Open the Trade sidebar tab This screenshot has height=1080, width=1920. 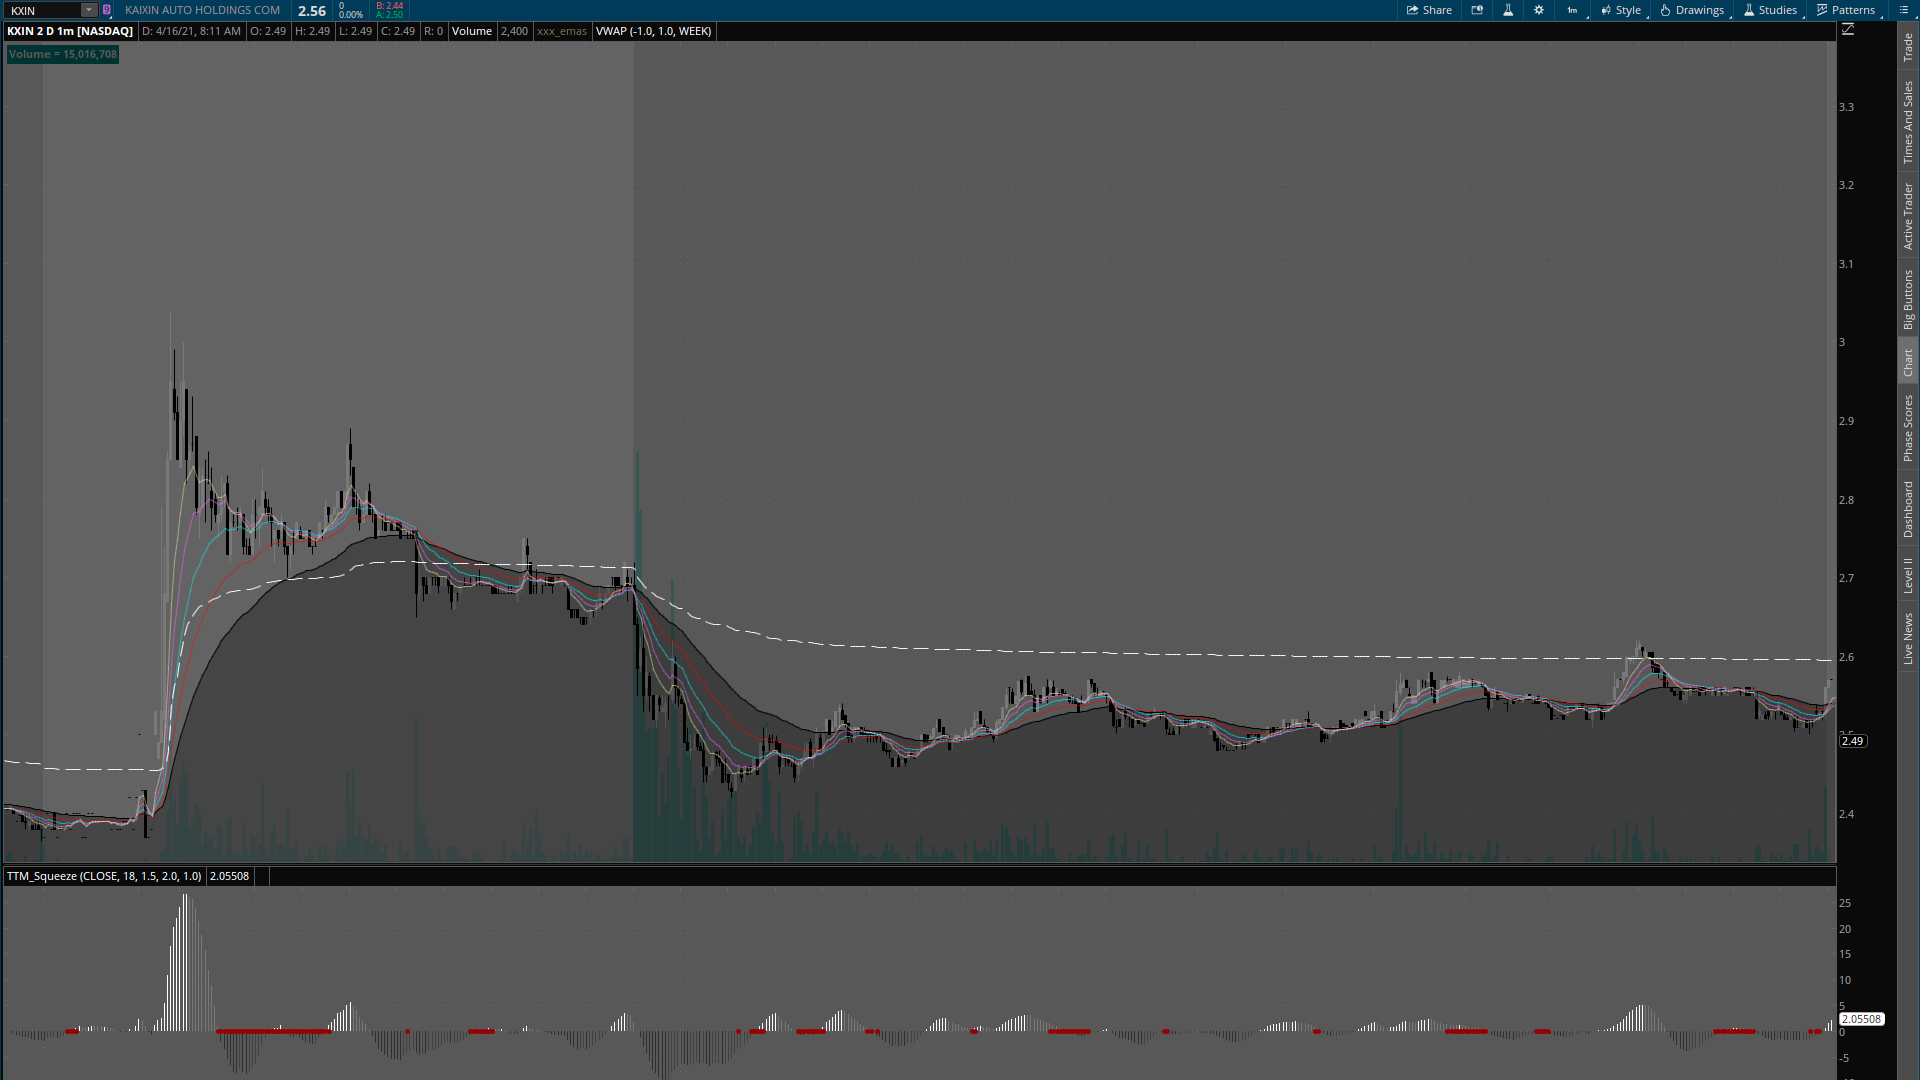click(1908, 46)
